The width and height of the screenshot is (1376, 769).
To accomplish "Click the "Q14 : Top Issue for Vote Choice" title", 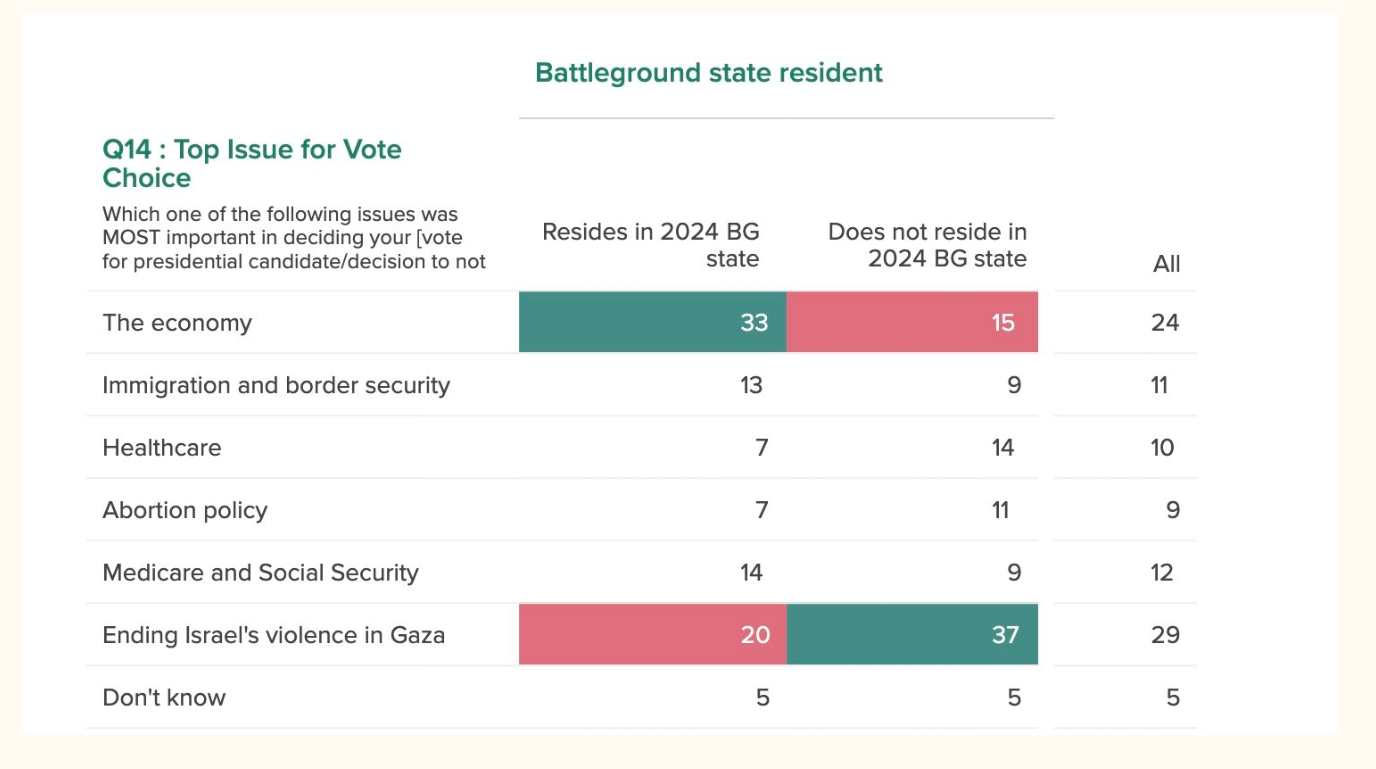I will click(x=251, y=164).
